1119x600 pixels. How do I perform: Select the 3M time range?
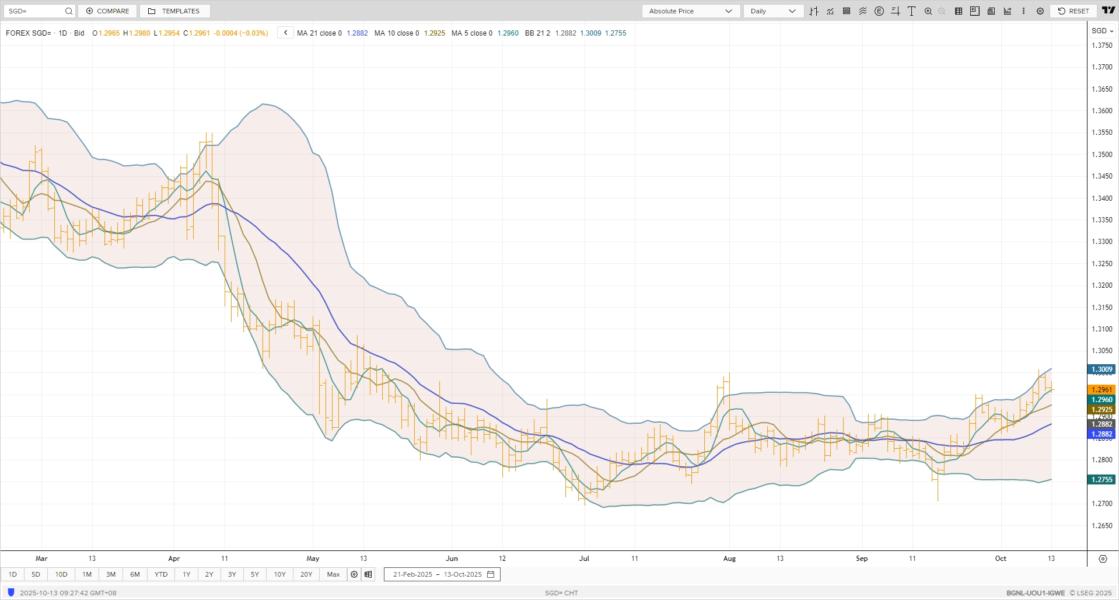[x=111, y=574]
